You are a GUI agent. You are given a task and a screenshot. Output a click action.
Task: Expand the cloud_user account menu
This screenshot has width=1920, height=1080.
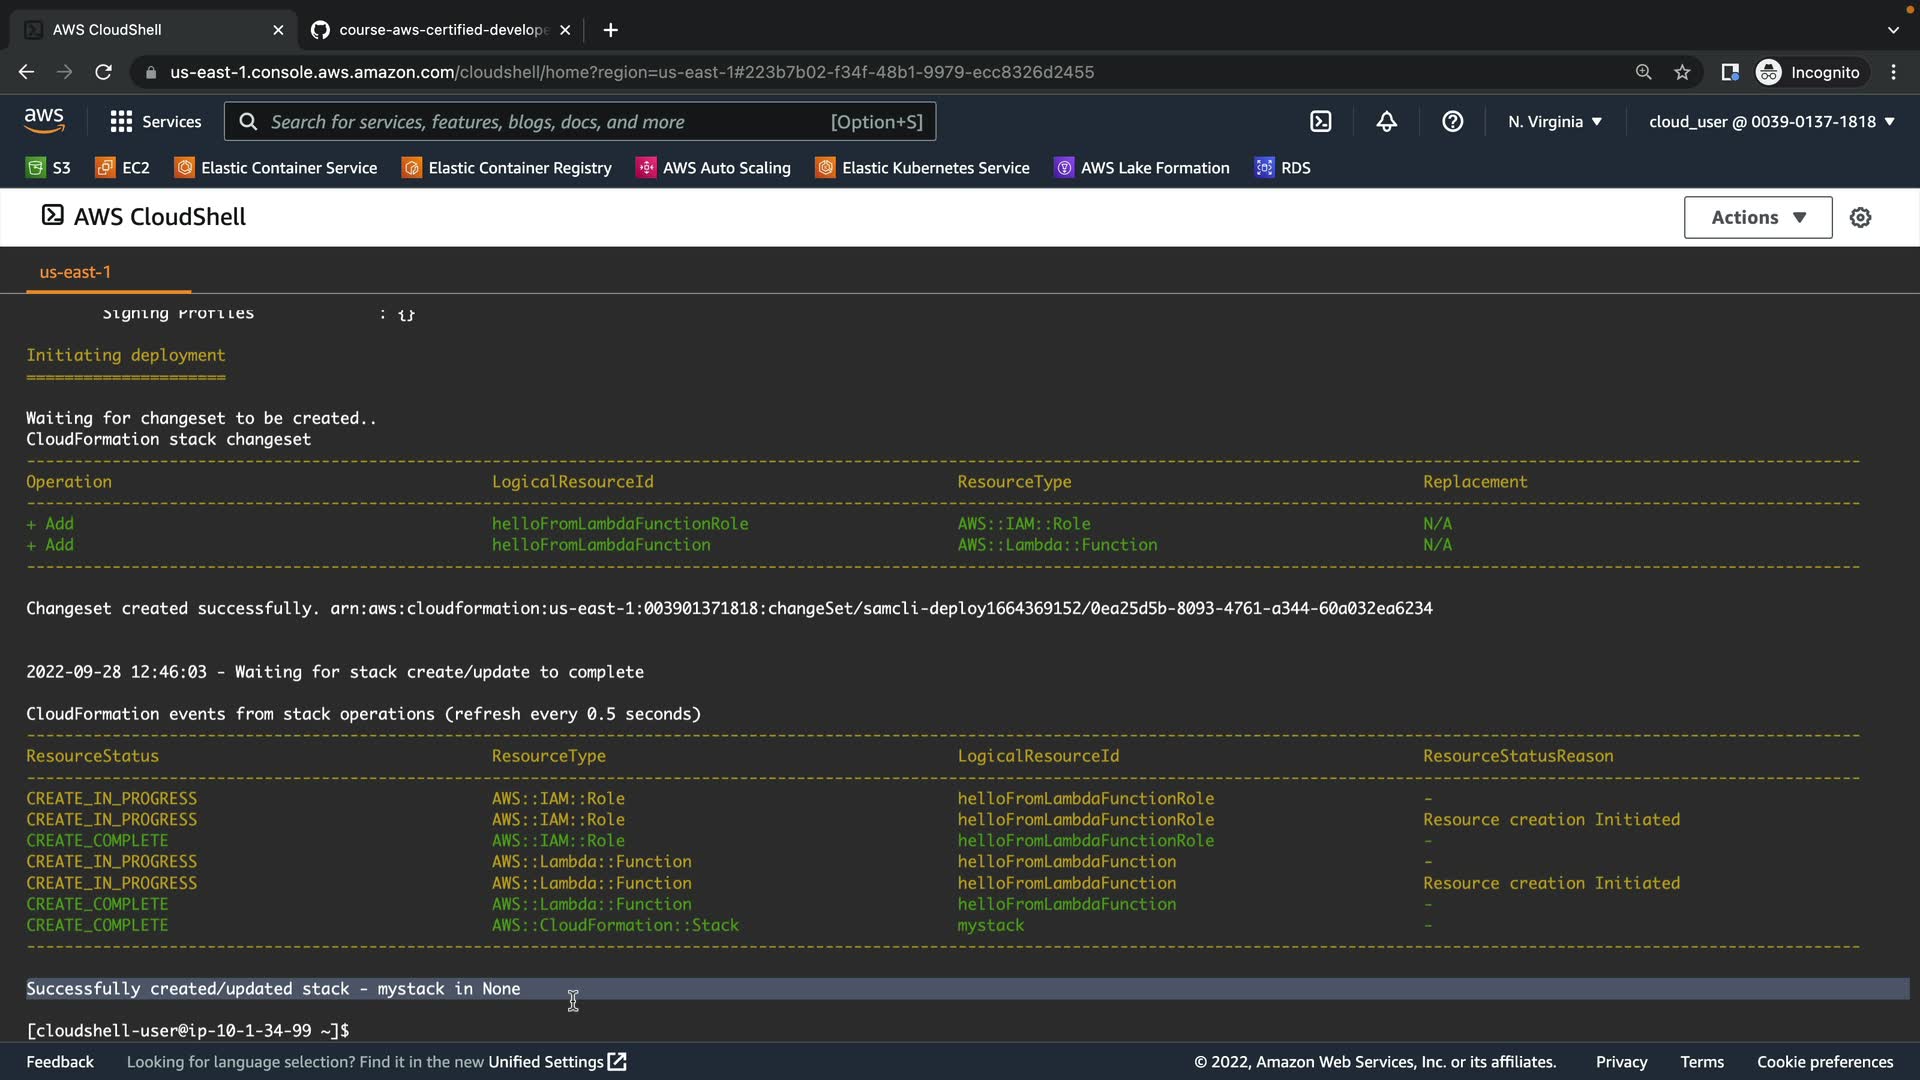tap(1771, 121)
